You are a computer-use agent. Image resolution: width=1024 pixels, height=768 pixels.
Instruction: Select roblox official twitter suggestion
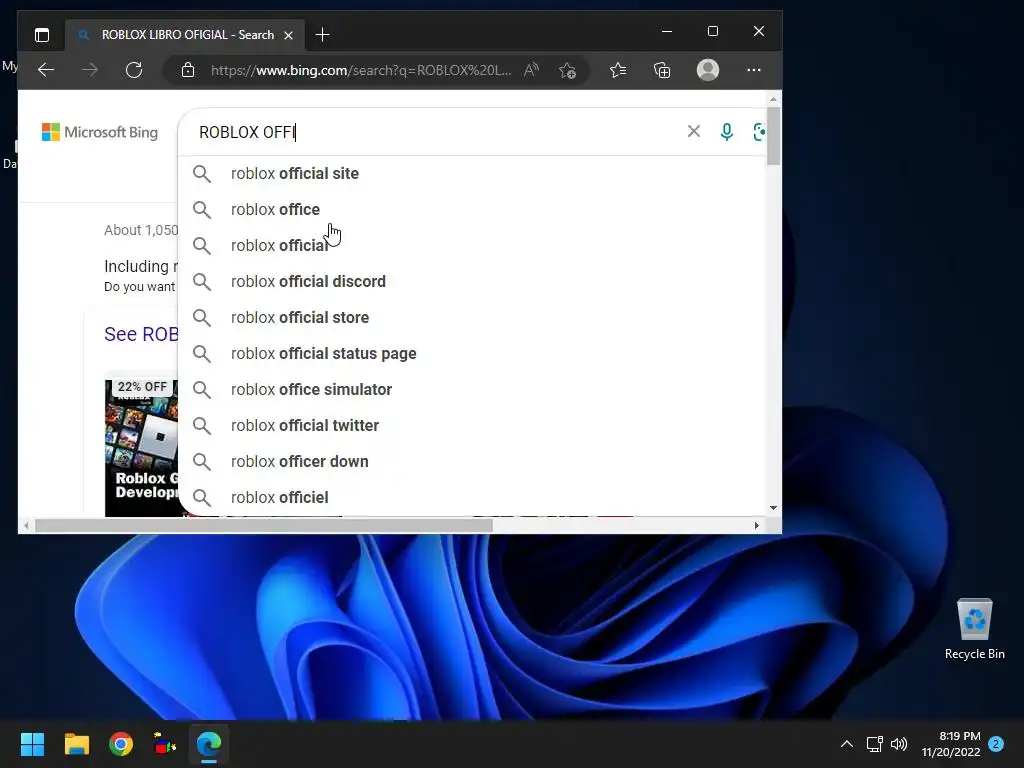pos(472,425)
